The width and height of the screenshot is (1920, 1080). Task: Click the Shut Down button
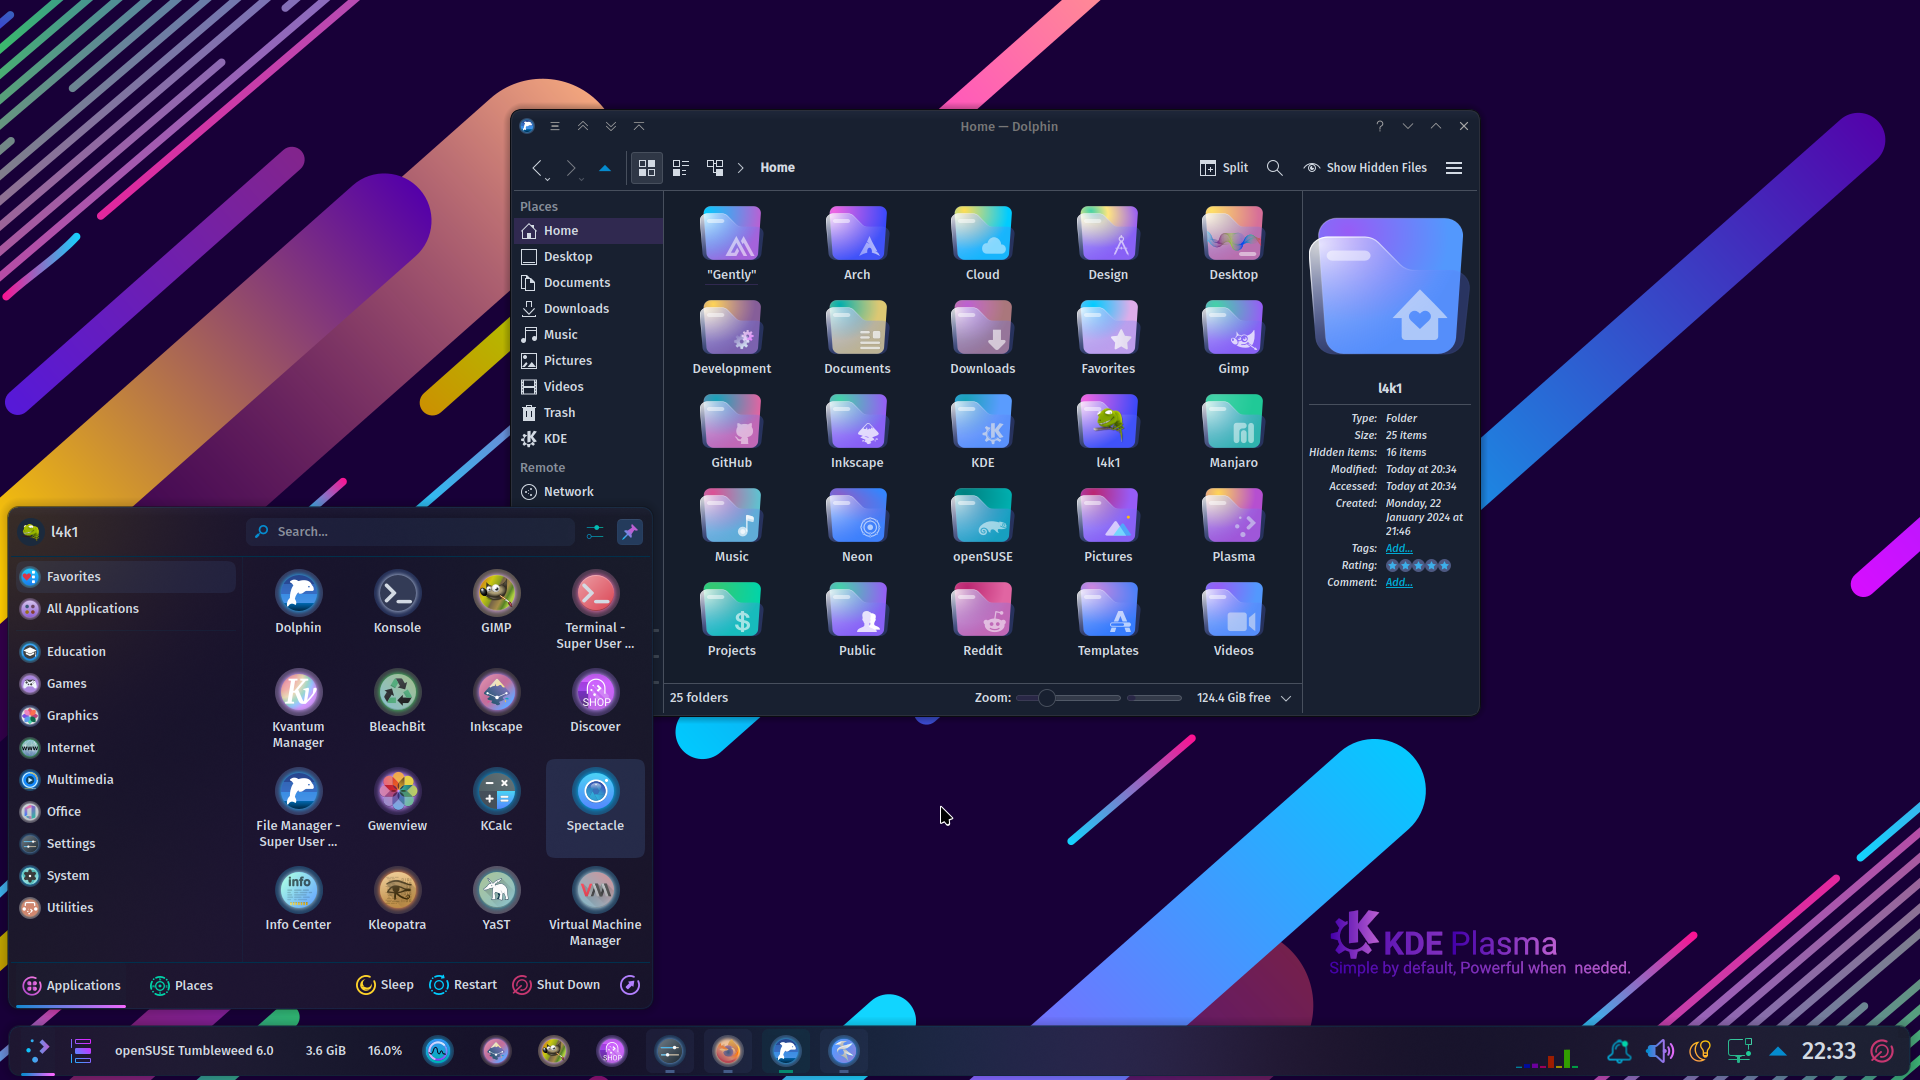tap(556, 985)
